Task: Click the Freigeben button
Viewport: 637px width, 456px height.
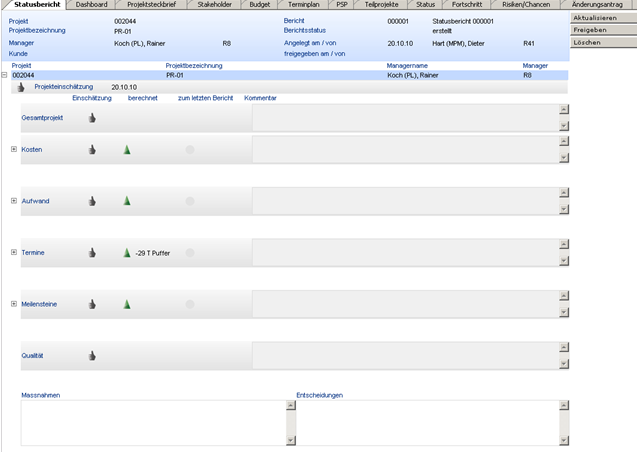Action: [x=604, y=30]
